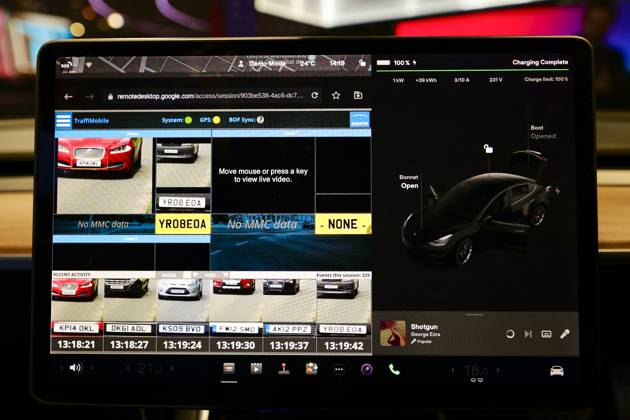
Task: Skip to the next track
Action: point(528,334)
